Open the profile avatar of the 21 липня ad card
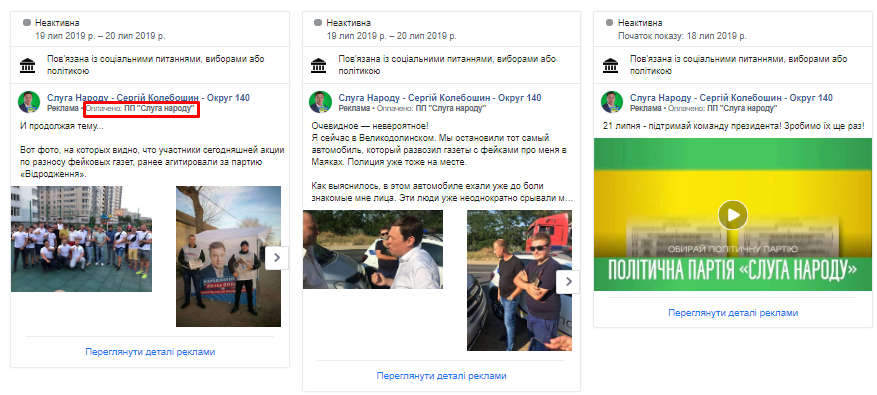Image resolution: width=877 pixels, height=395 pixels. coord(612,102)
